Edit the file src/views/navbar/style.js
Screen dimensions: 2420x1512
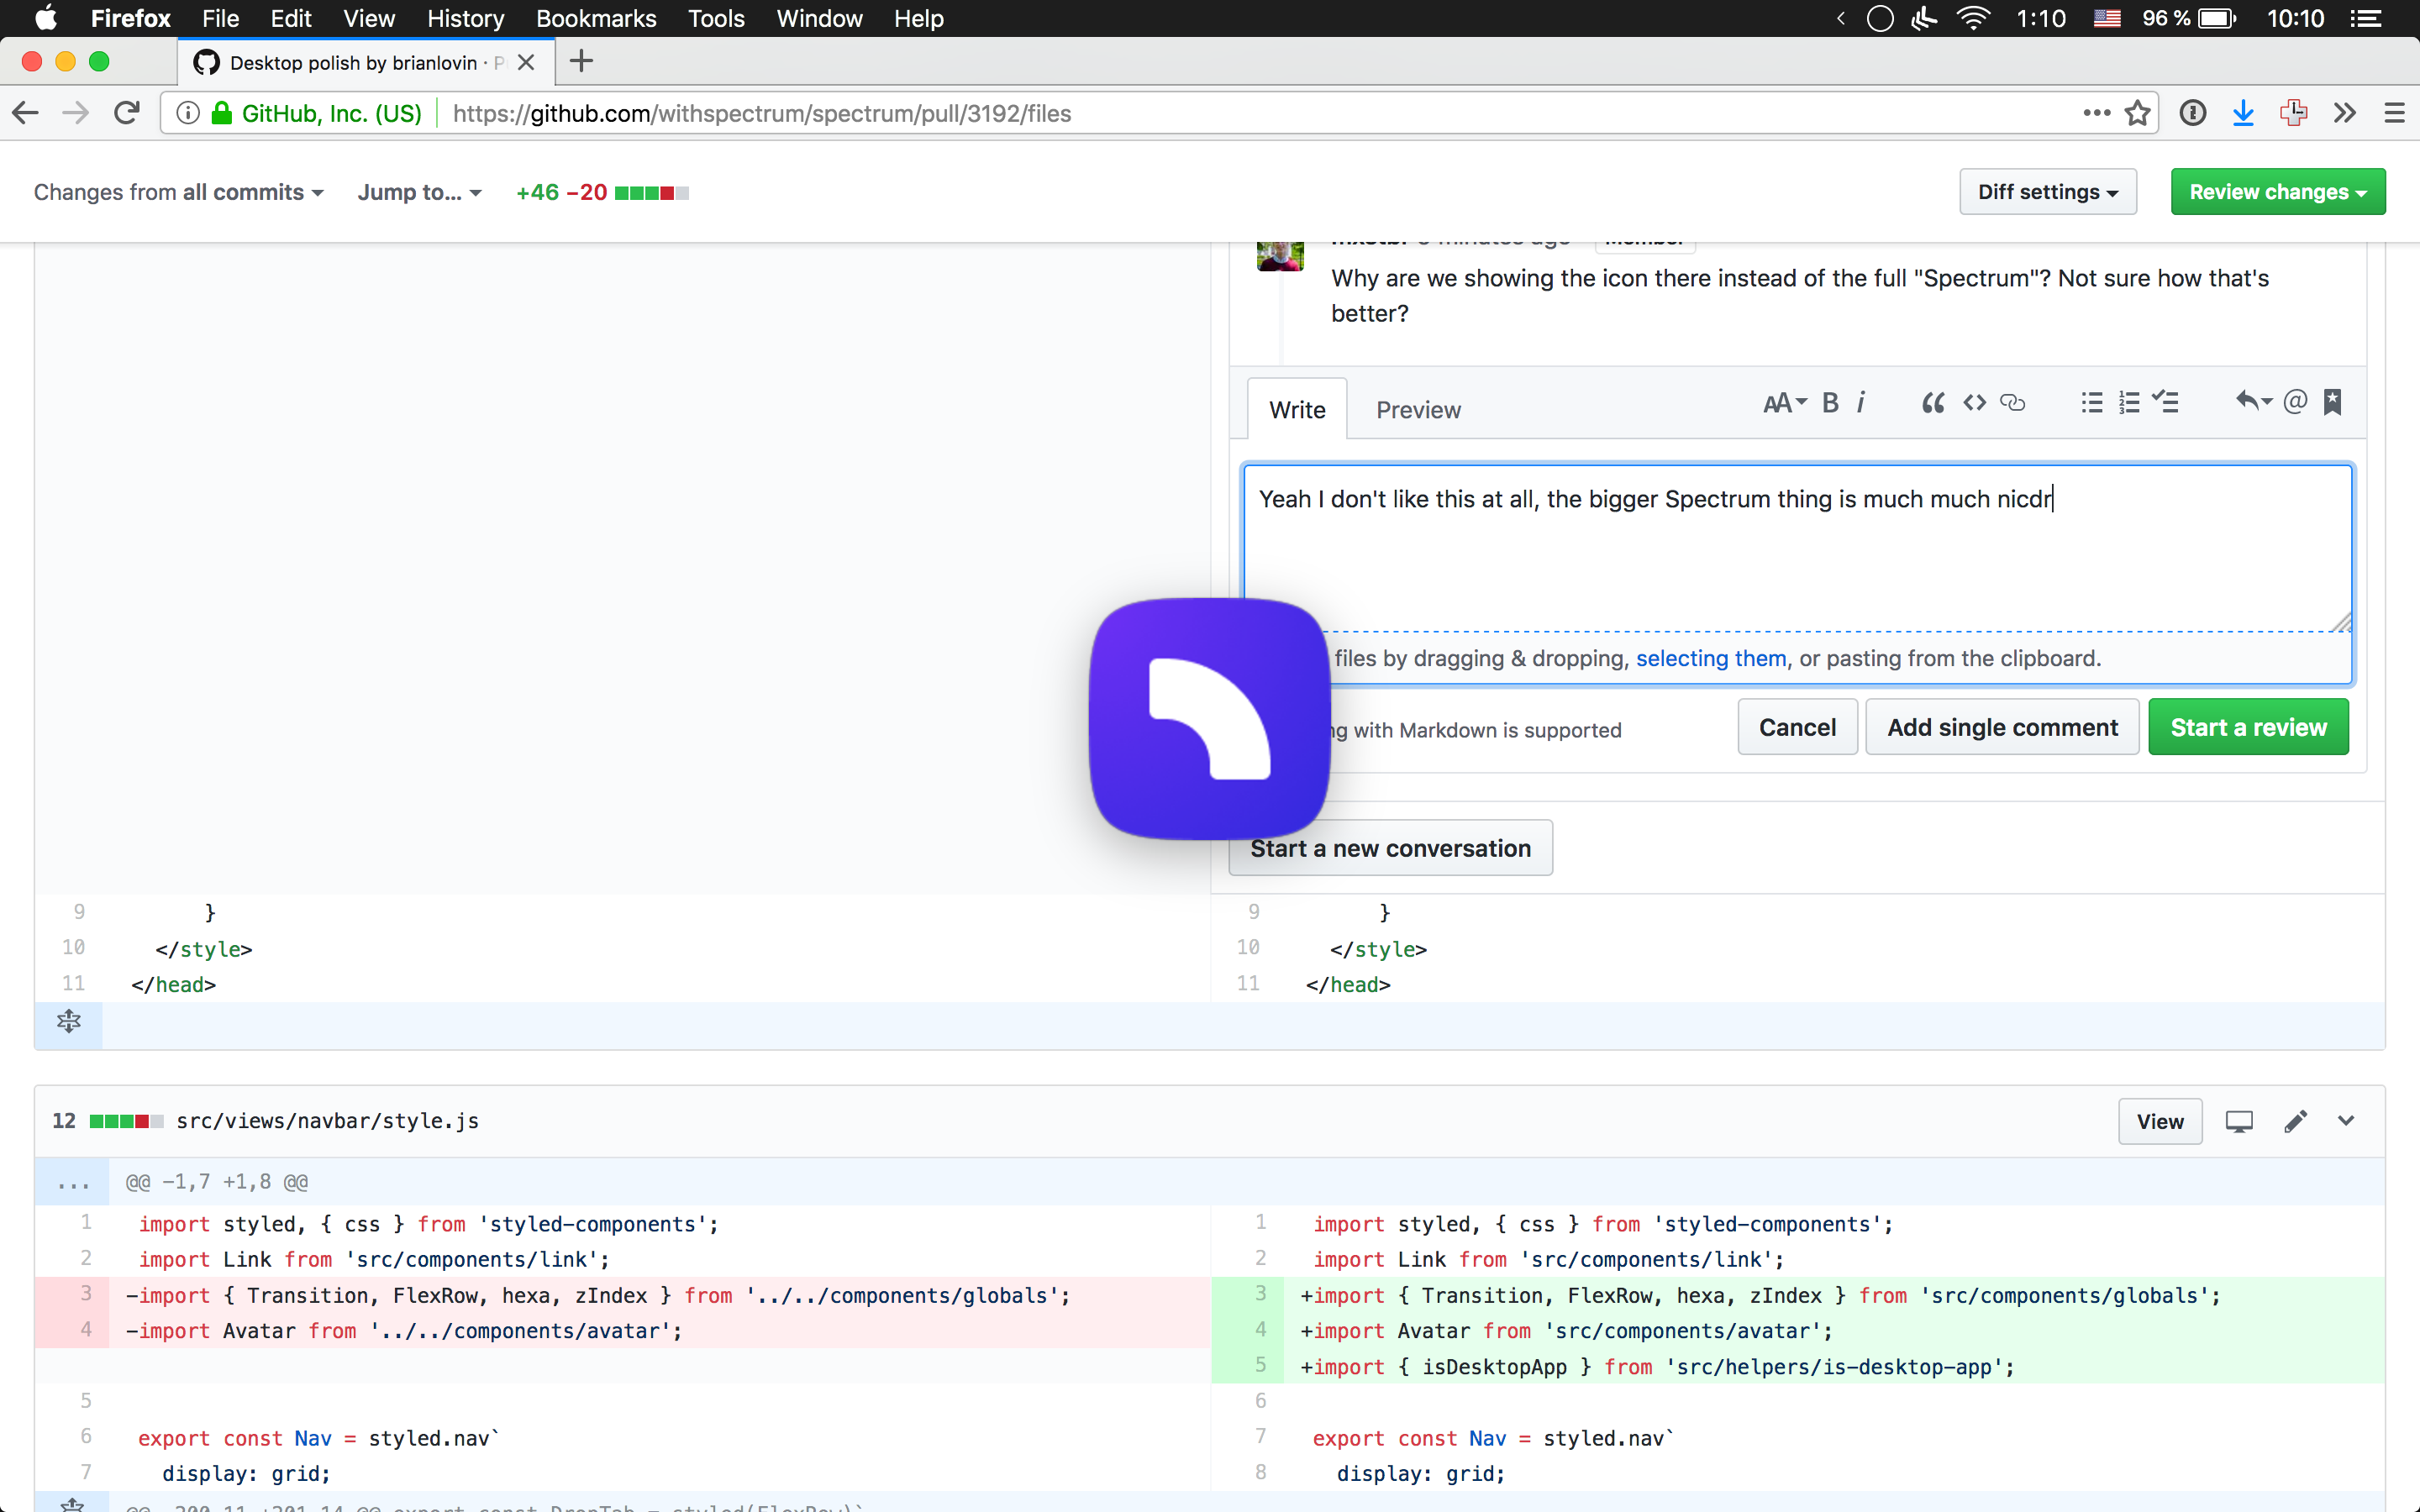[2296, 1121]
